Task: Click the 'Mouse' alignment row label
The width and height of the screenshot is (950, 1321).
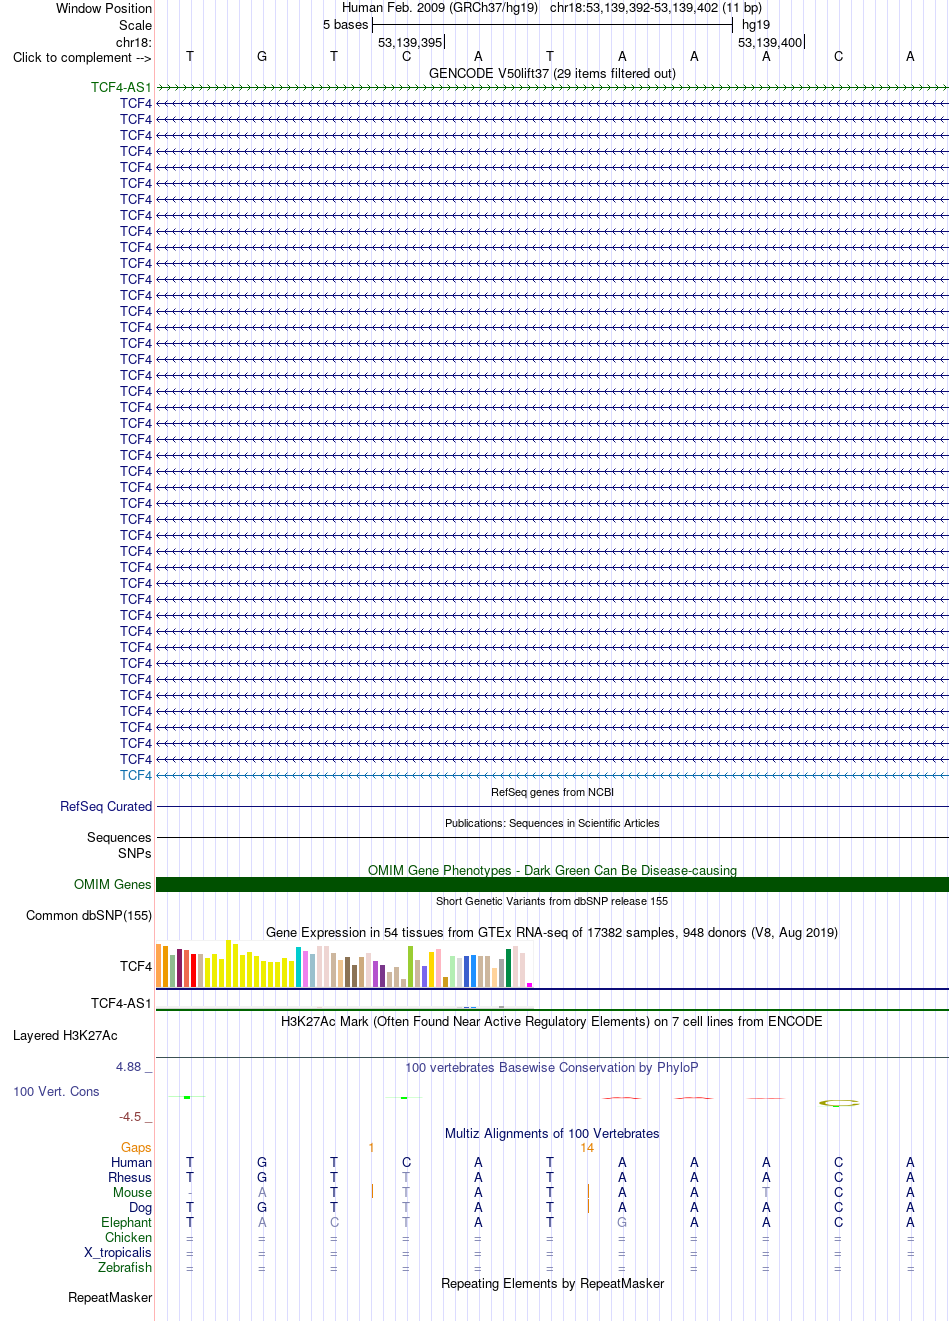Action: (132, 1192)
